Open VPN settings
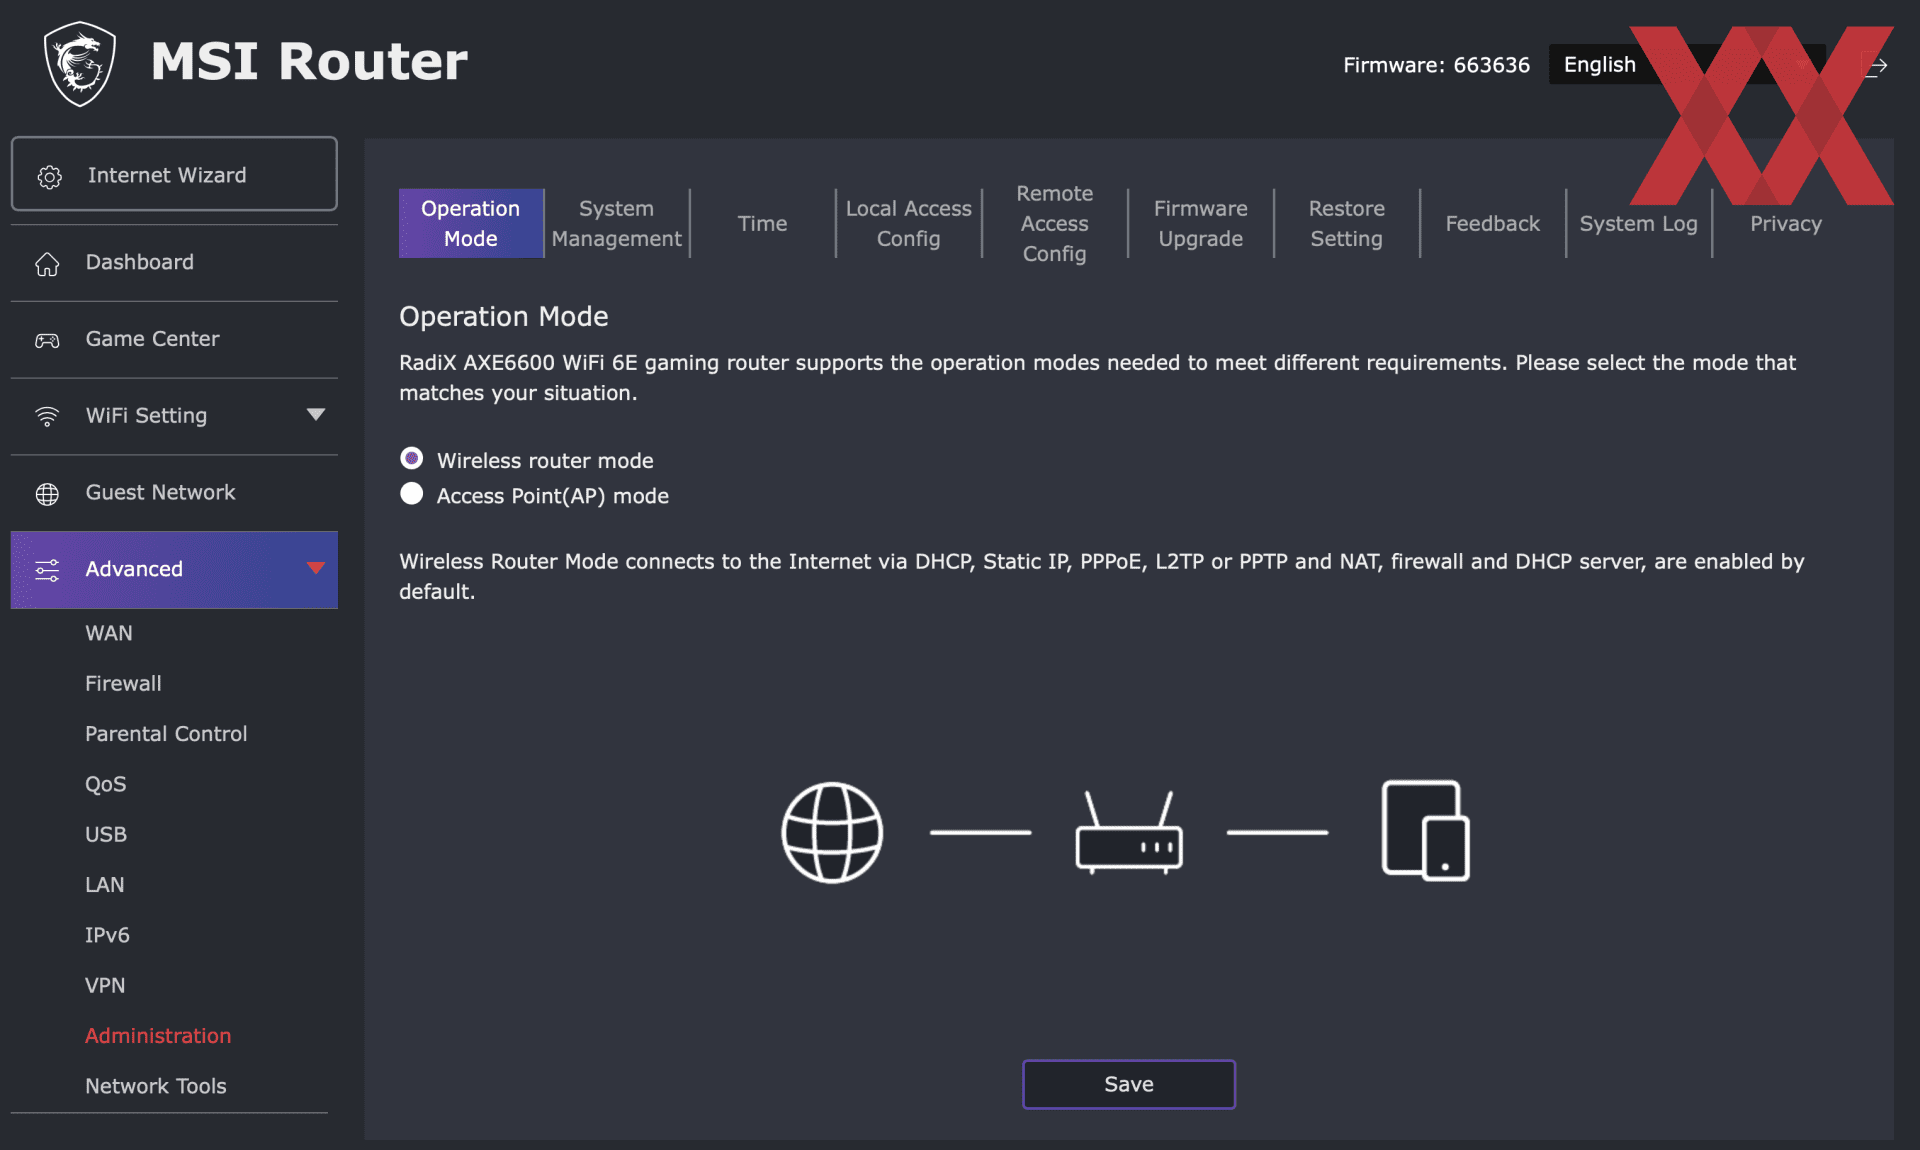The height and width of the screenshot is (1150, 1920). click(105, 985)
